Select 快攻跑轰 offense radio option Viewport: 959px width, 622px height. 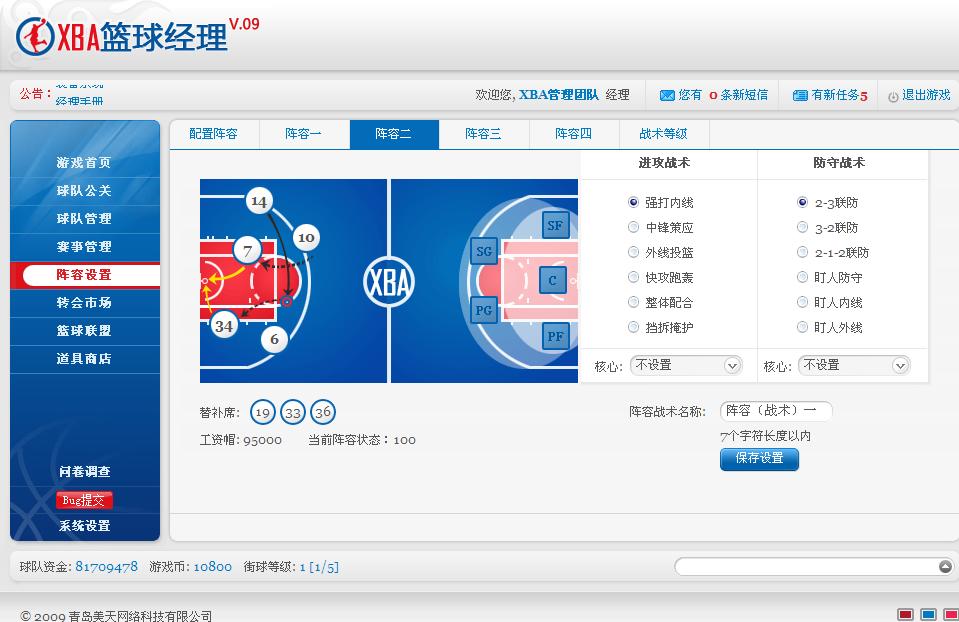tap(633, 278)
